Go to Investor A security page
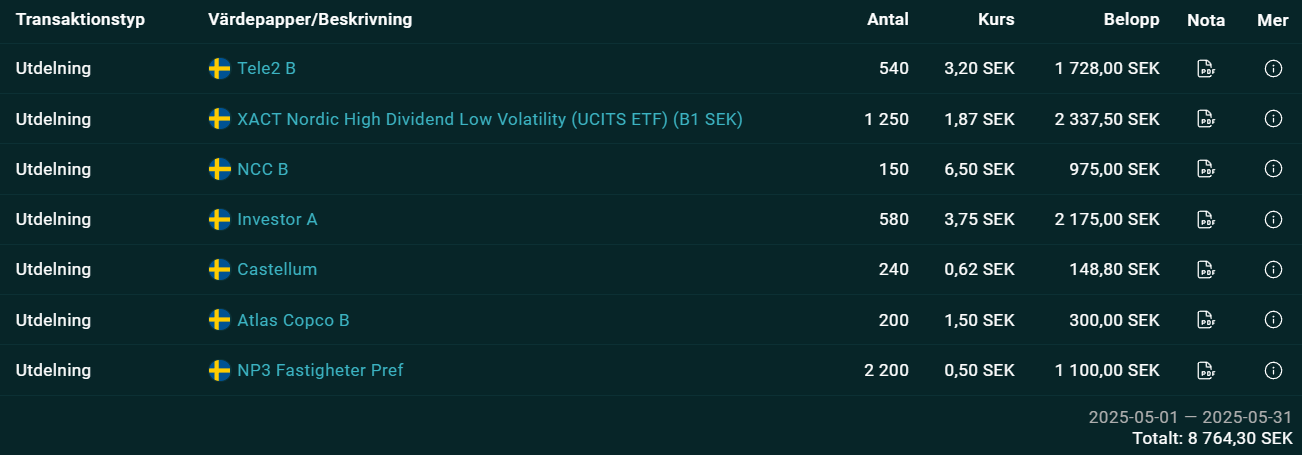The width and height of the screenshot is (1302, 455). tap(277, 219)
